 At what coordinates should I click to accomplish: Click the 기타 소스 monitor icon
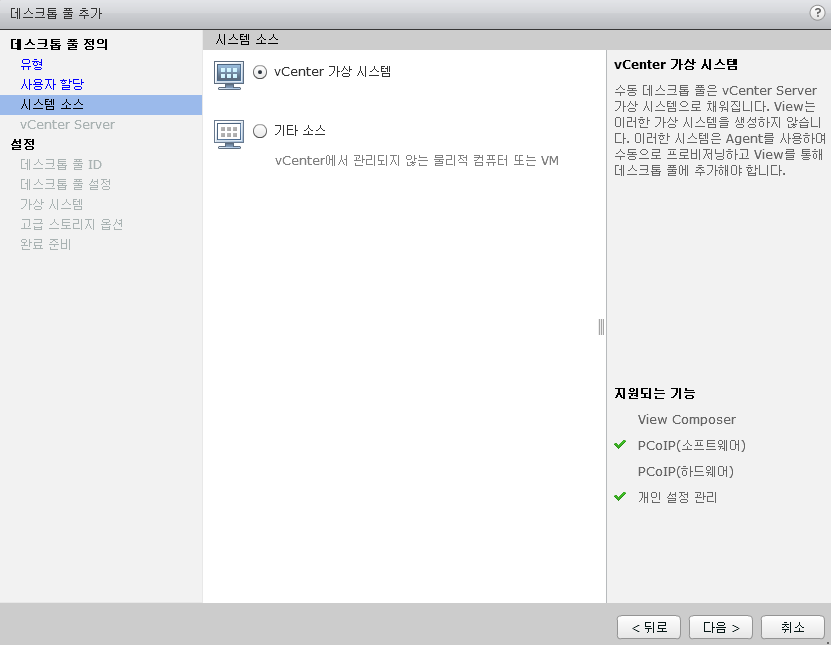click(x=229, y=134)
